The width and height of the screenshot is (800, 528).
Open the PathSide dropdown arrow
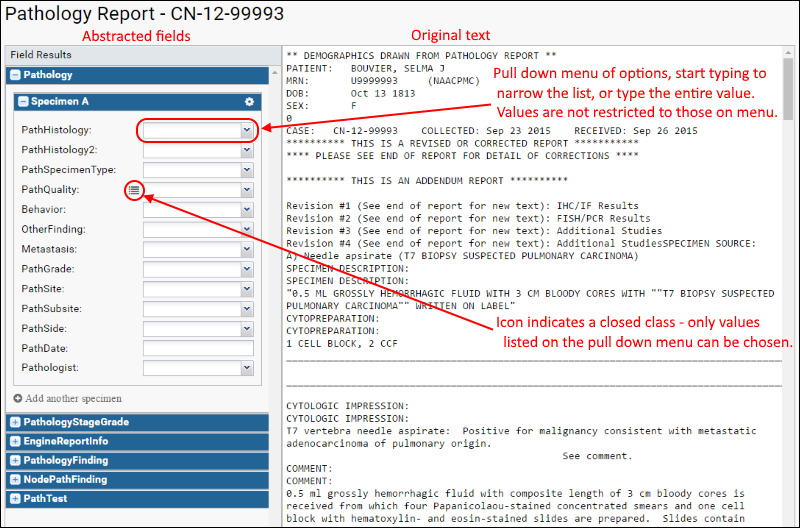(x=247, y=329)
